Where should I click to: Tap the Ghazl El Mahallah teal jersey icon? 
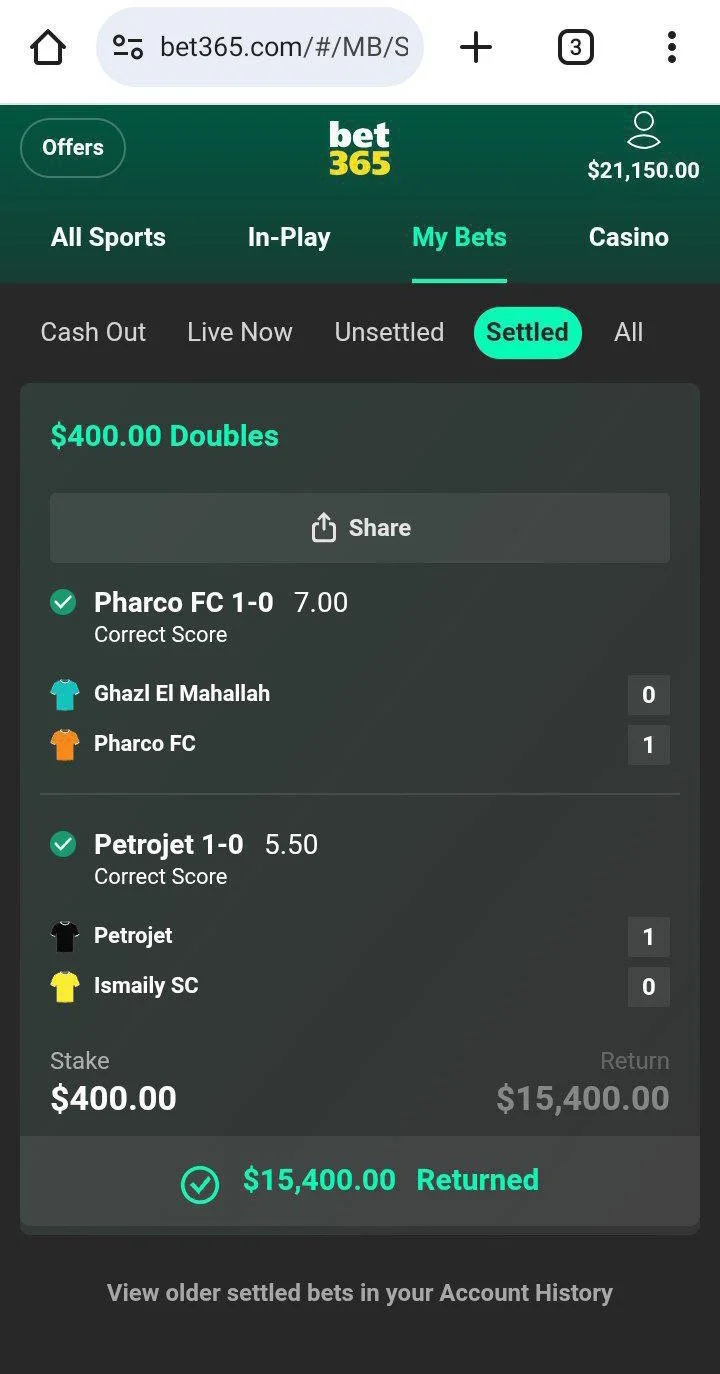(65, 694)
